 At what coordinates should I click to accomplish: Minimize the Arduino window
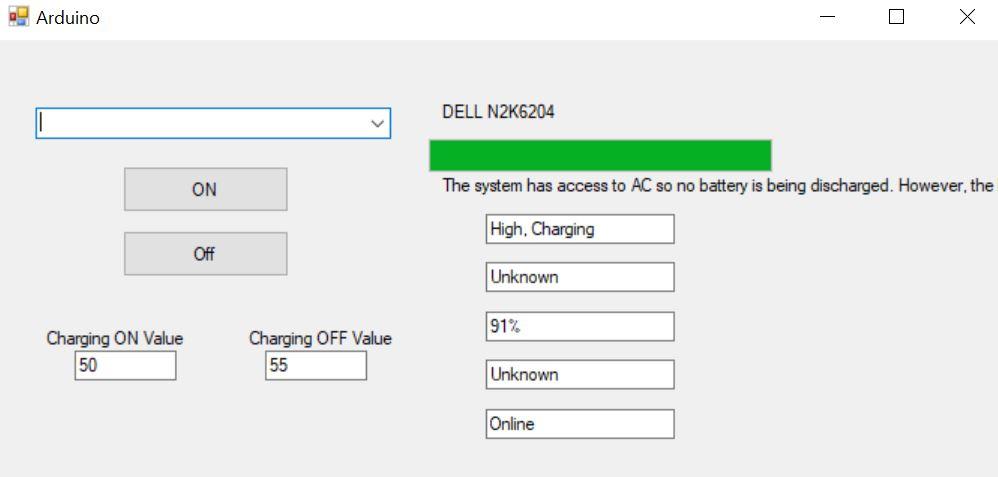827,17
